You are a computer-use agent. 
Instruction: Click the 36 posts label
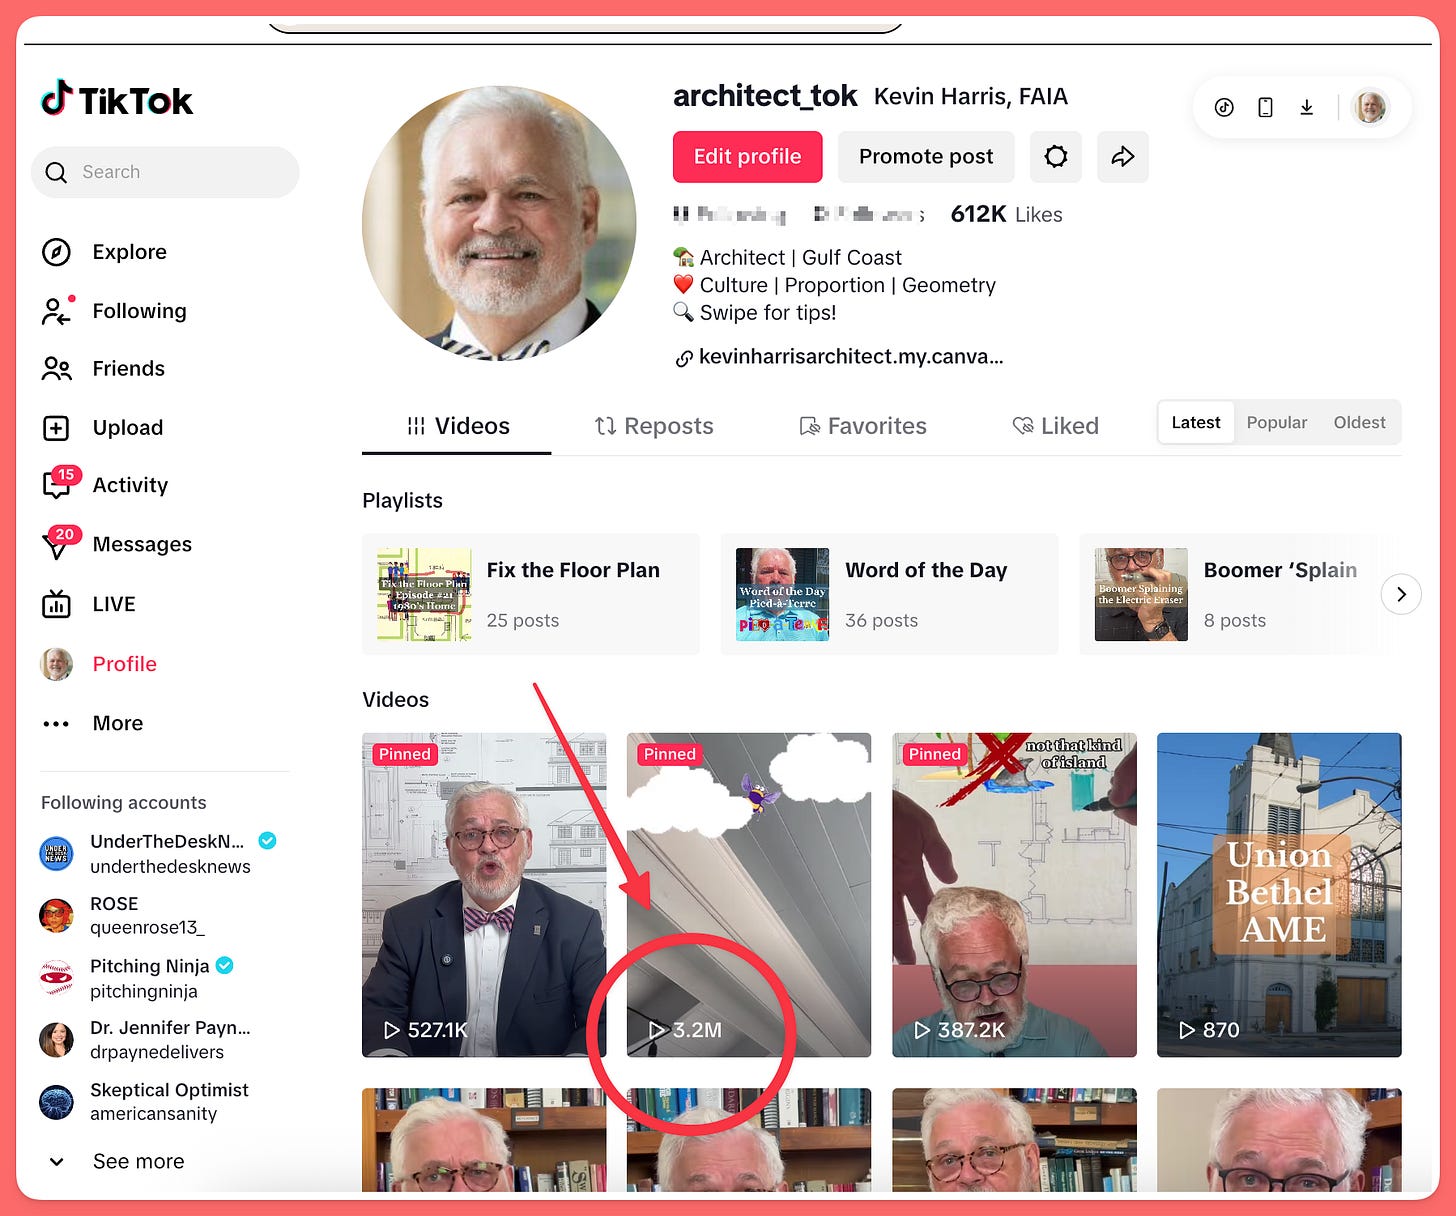(882, 620)
